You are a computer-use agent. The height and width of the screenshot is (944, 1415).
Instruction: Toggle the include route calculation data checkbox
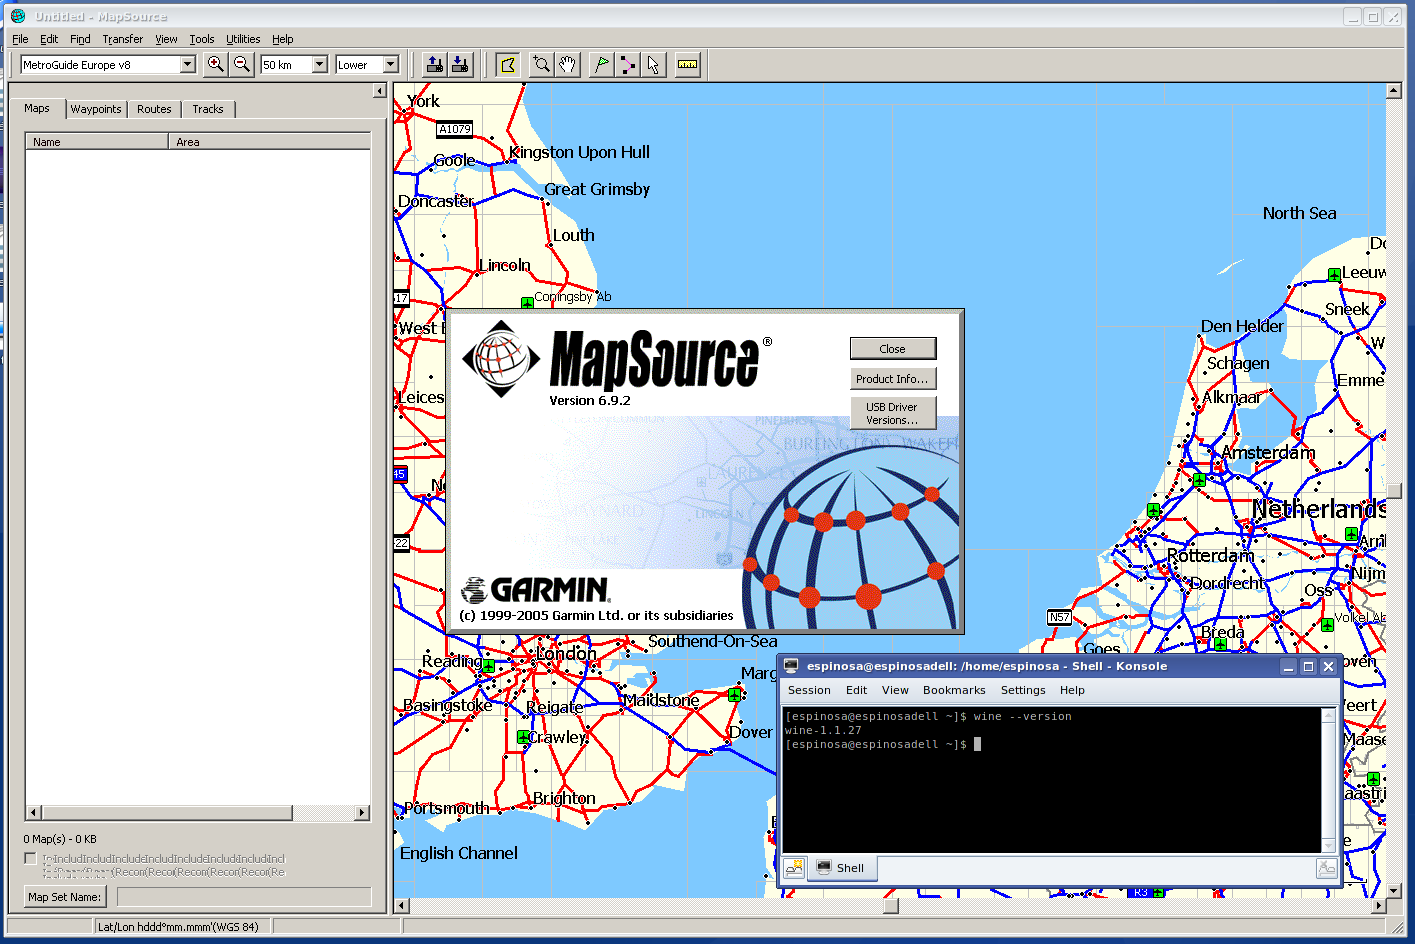point(31,859)
